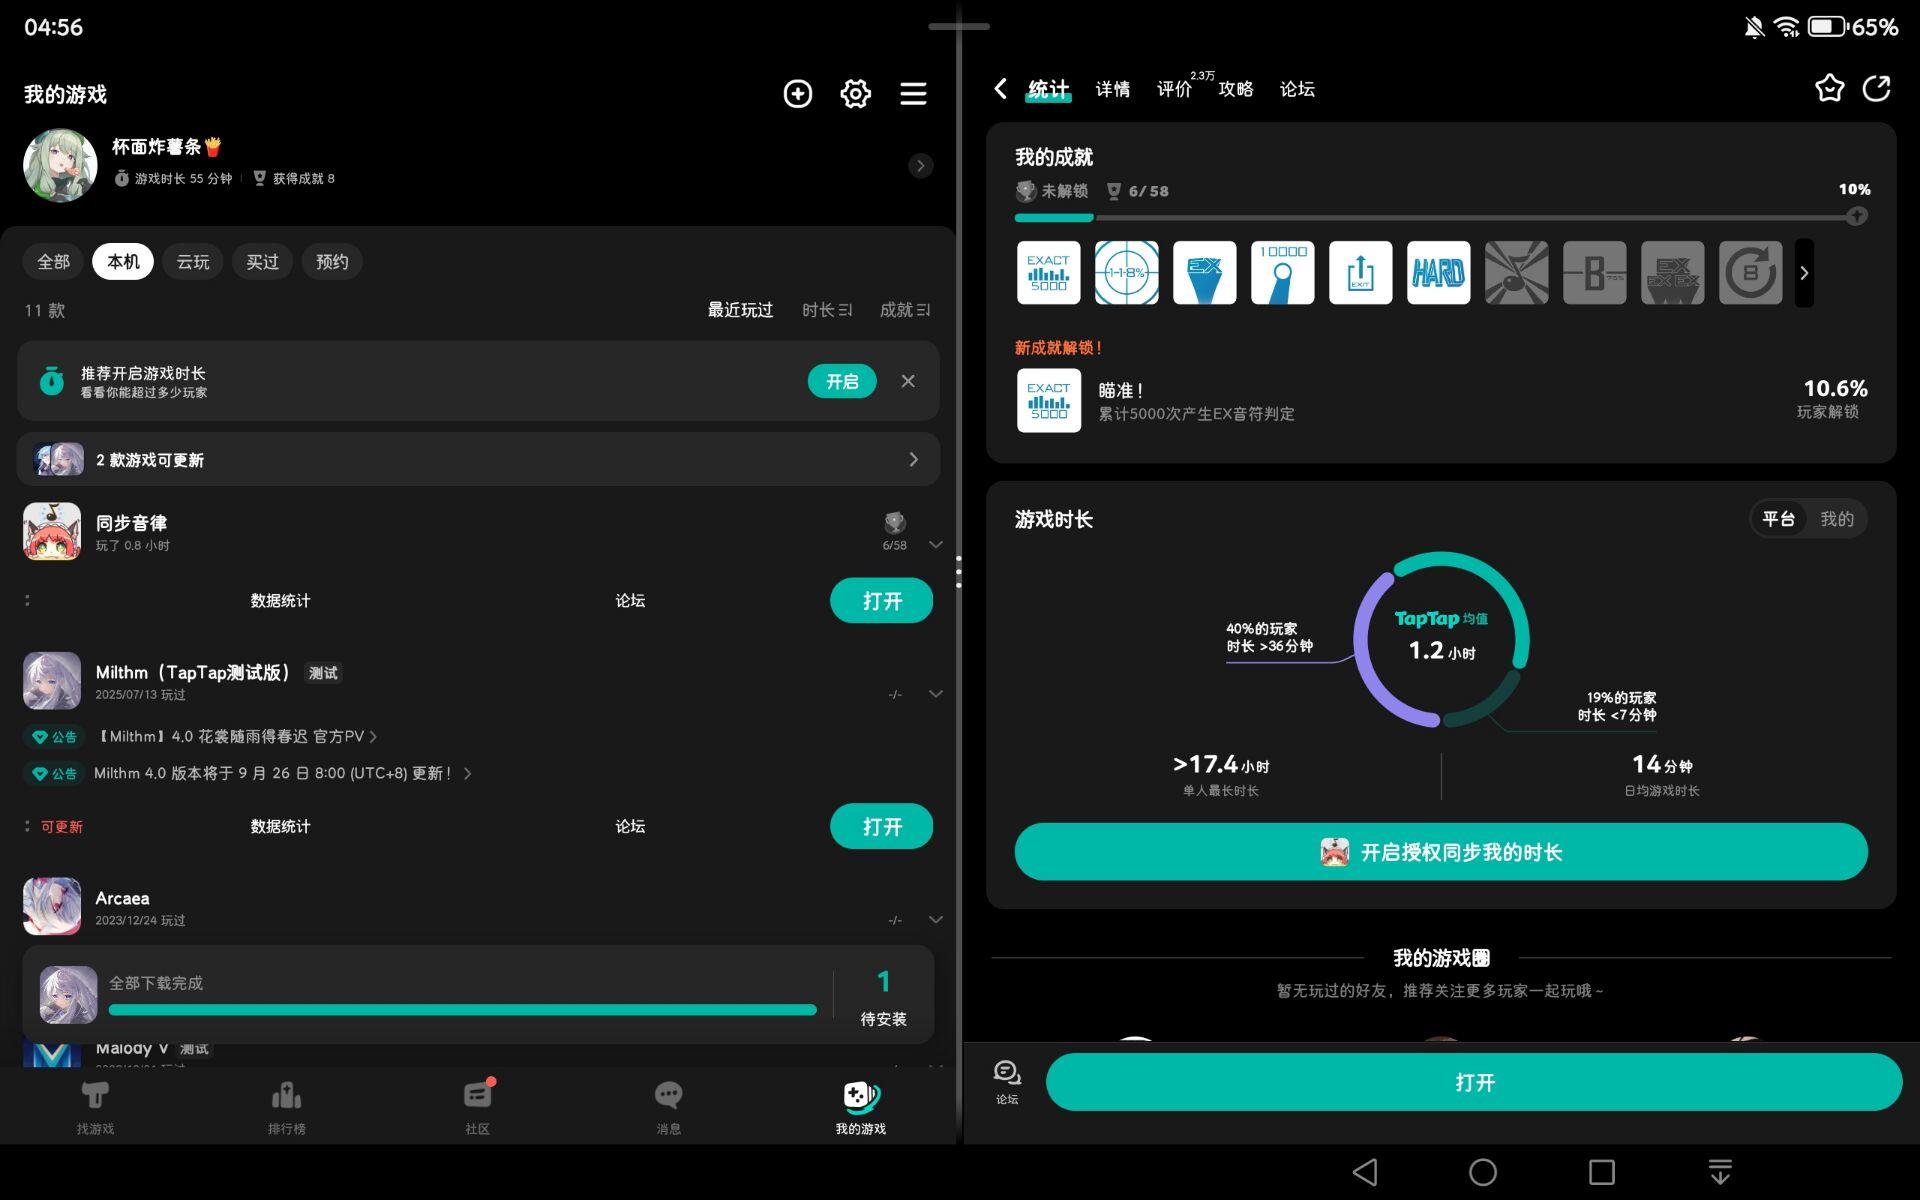Switch to the 详情 tab
Viewport: 1920px width, 1200px height.
(1112, 90)
